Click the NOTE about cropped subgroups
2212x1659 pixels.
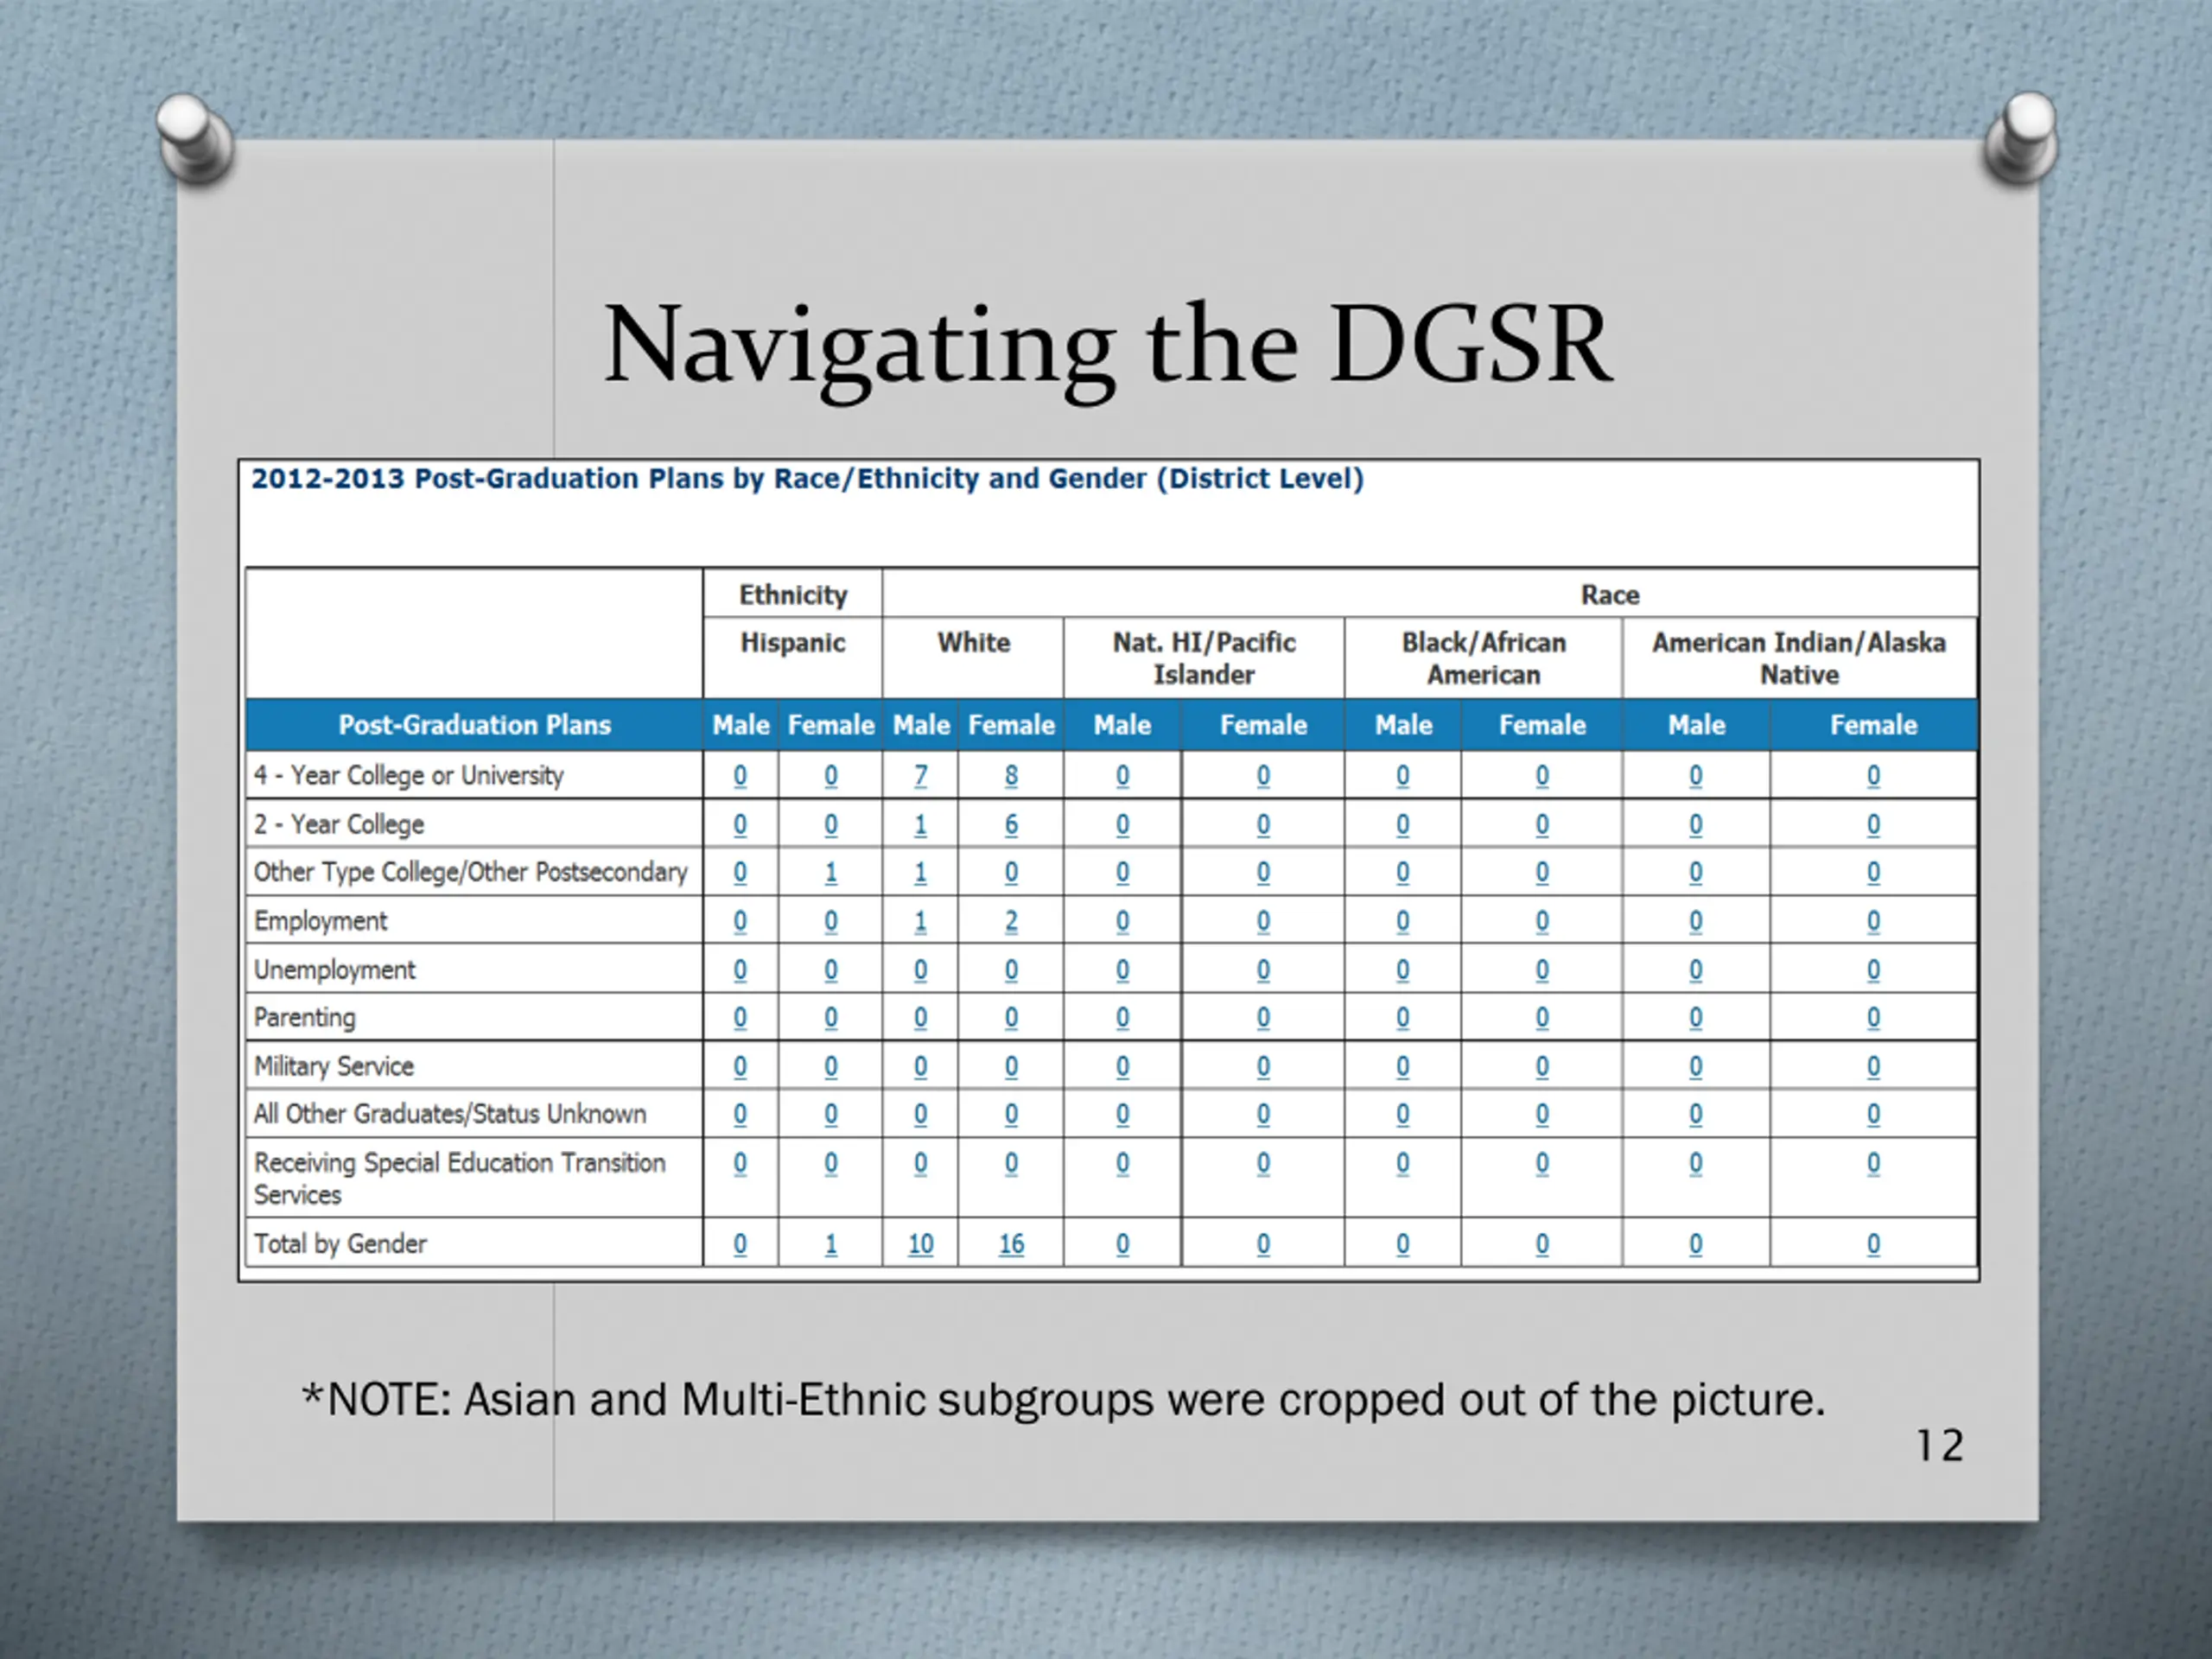[x=1063, y=1400]
